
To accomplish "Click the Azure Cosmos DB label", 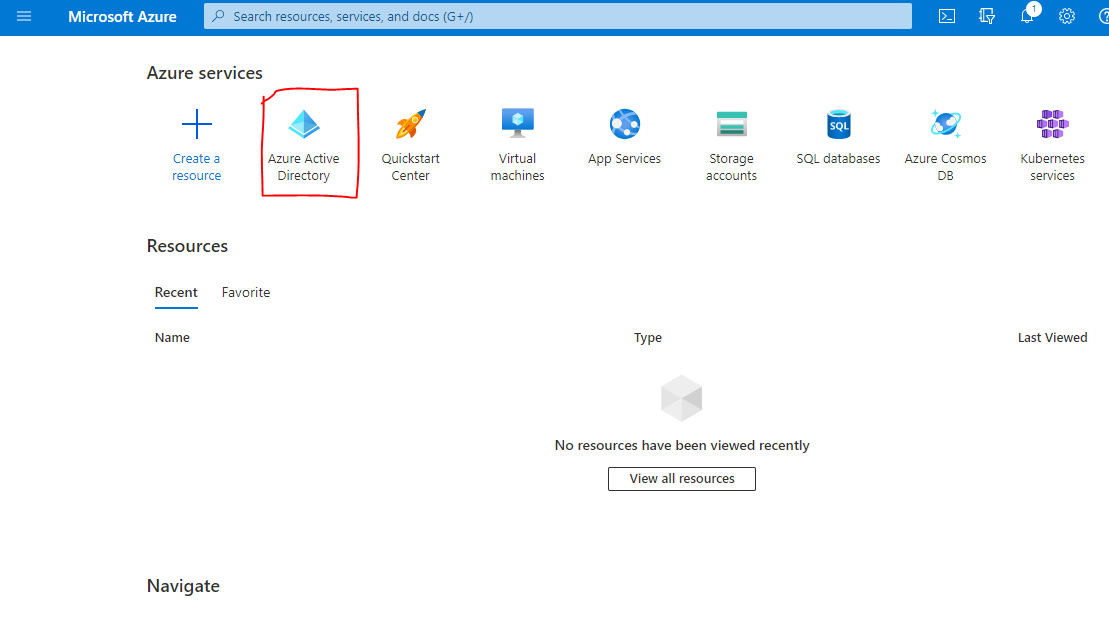I will point(946,167).
